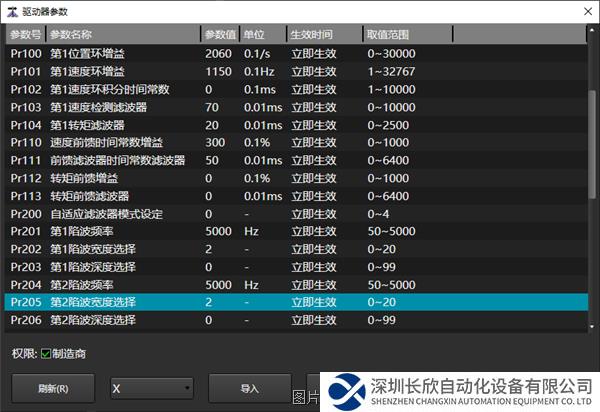Toggle the 制造商 permission checkbox
The image size is (600, 412).
click(47, 352)
